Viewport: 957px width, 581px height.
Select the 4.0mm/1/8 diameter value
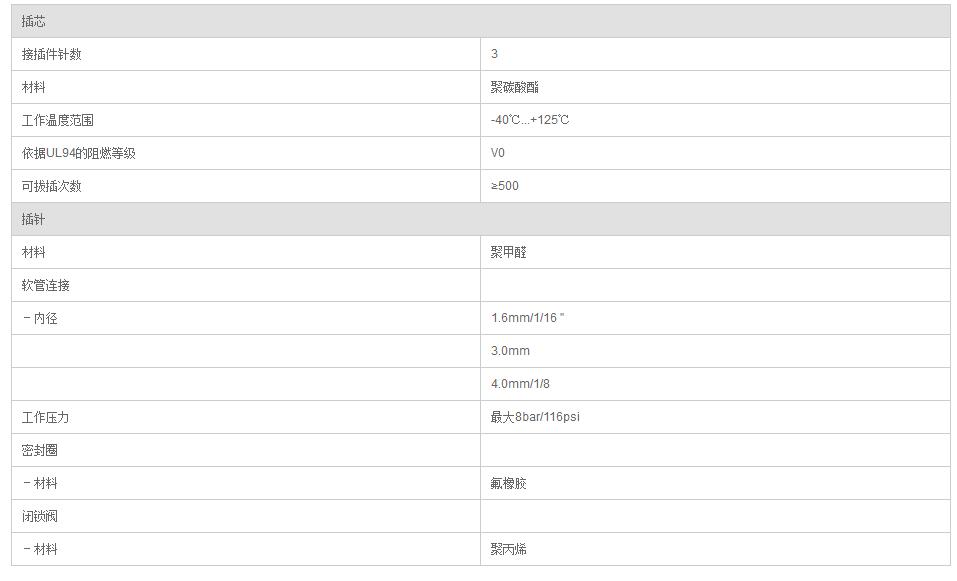[521, 384]
